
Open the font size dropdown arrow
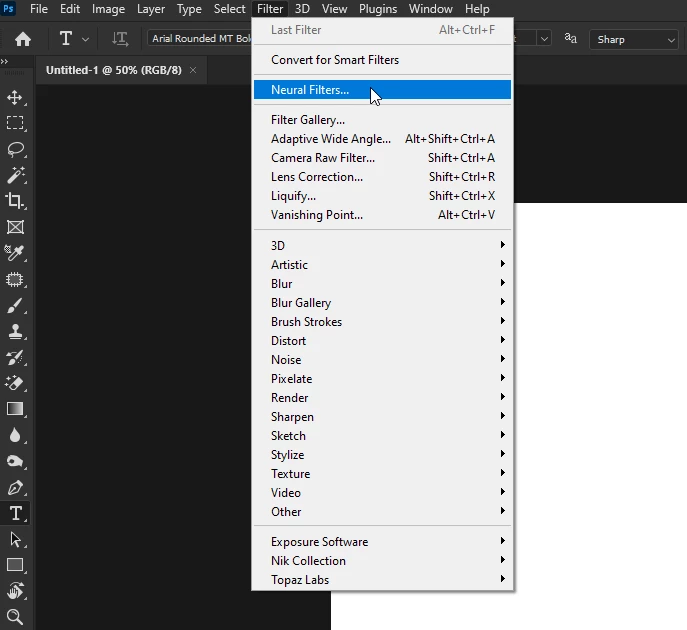click(x=544, y=39)
